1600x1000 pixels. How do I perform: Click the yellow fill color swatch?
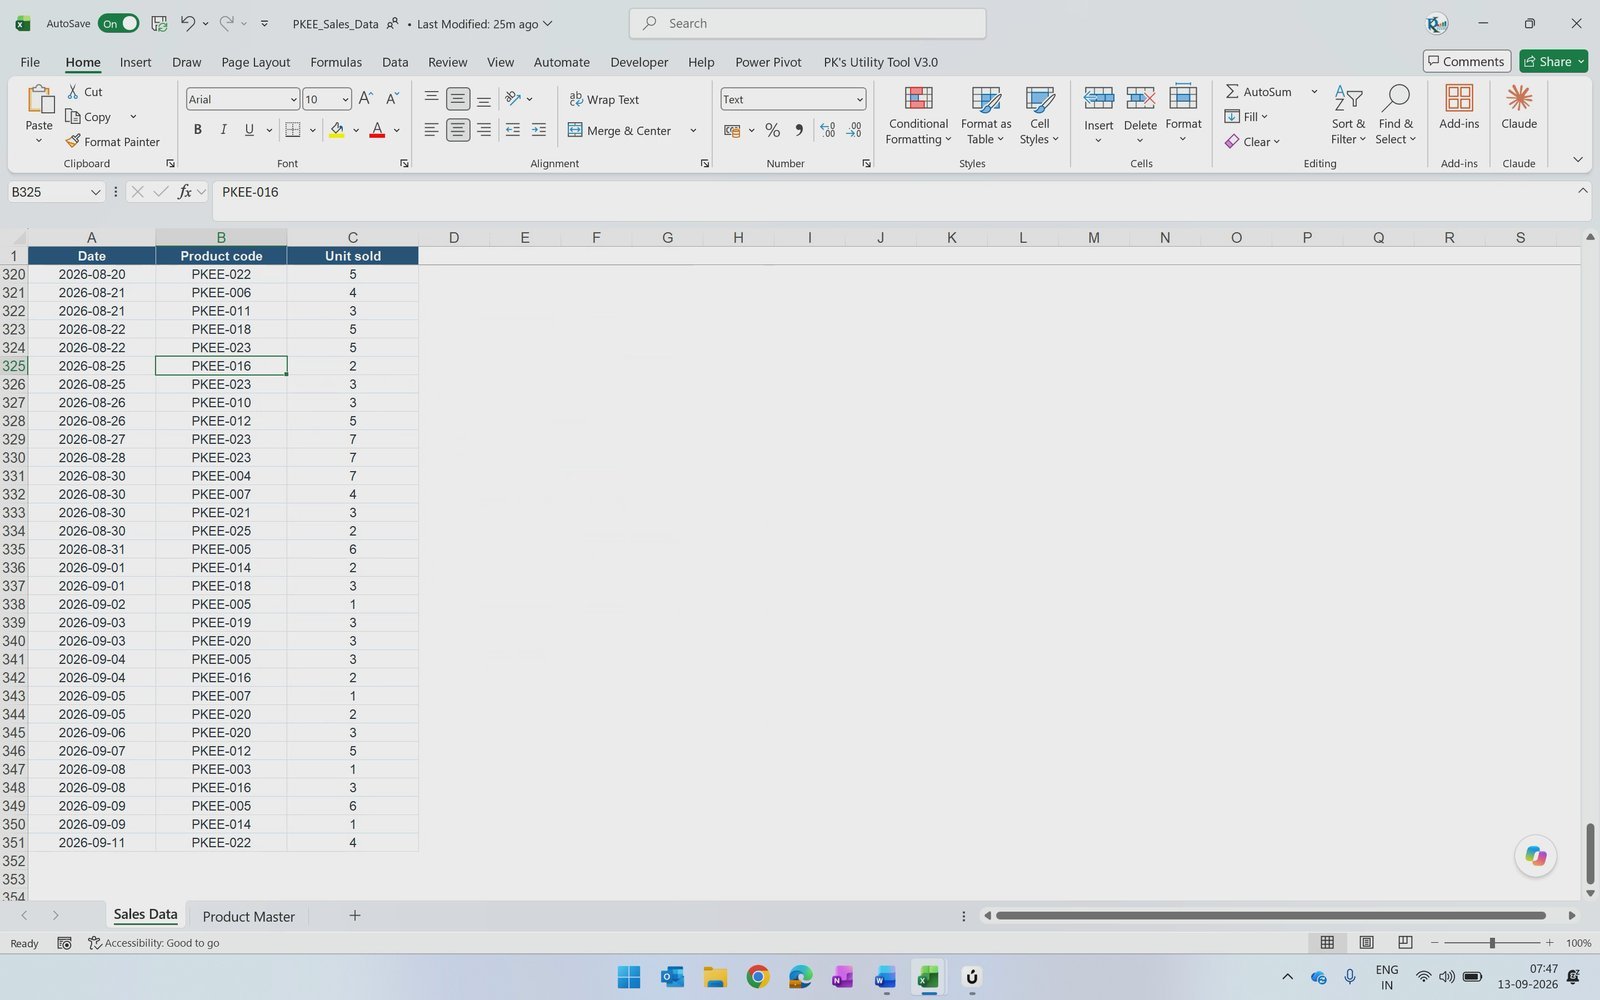tap(337, 130)
